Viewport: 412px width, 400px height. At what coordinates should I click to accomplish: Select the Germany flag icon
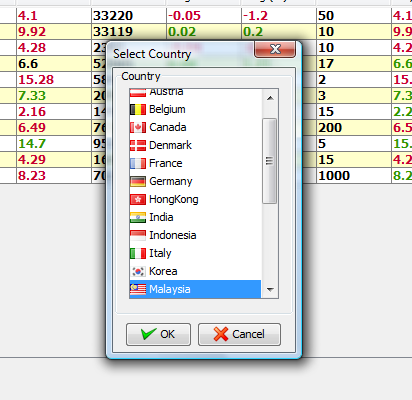coord(138,181)
